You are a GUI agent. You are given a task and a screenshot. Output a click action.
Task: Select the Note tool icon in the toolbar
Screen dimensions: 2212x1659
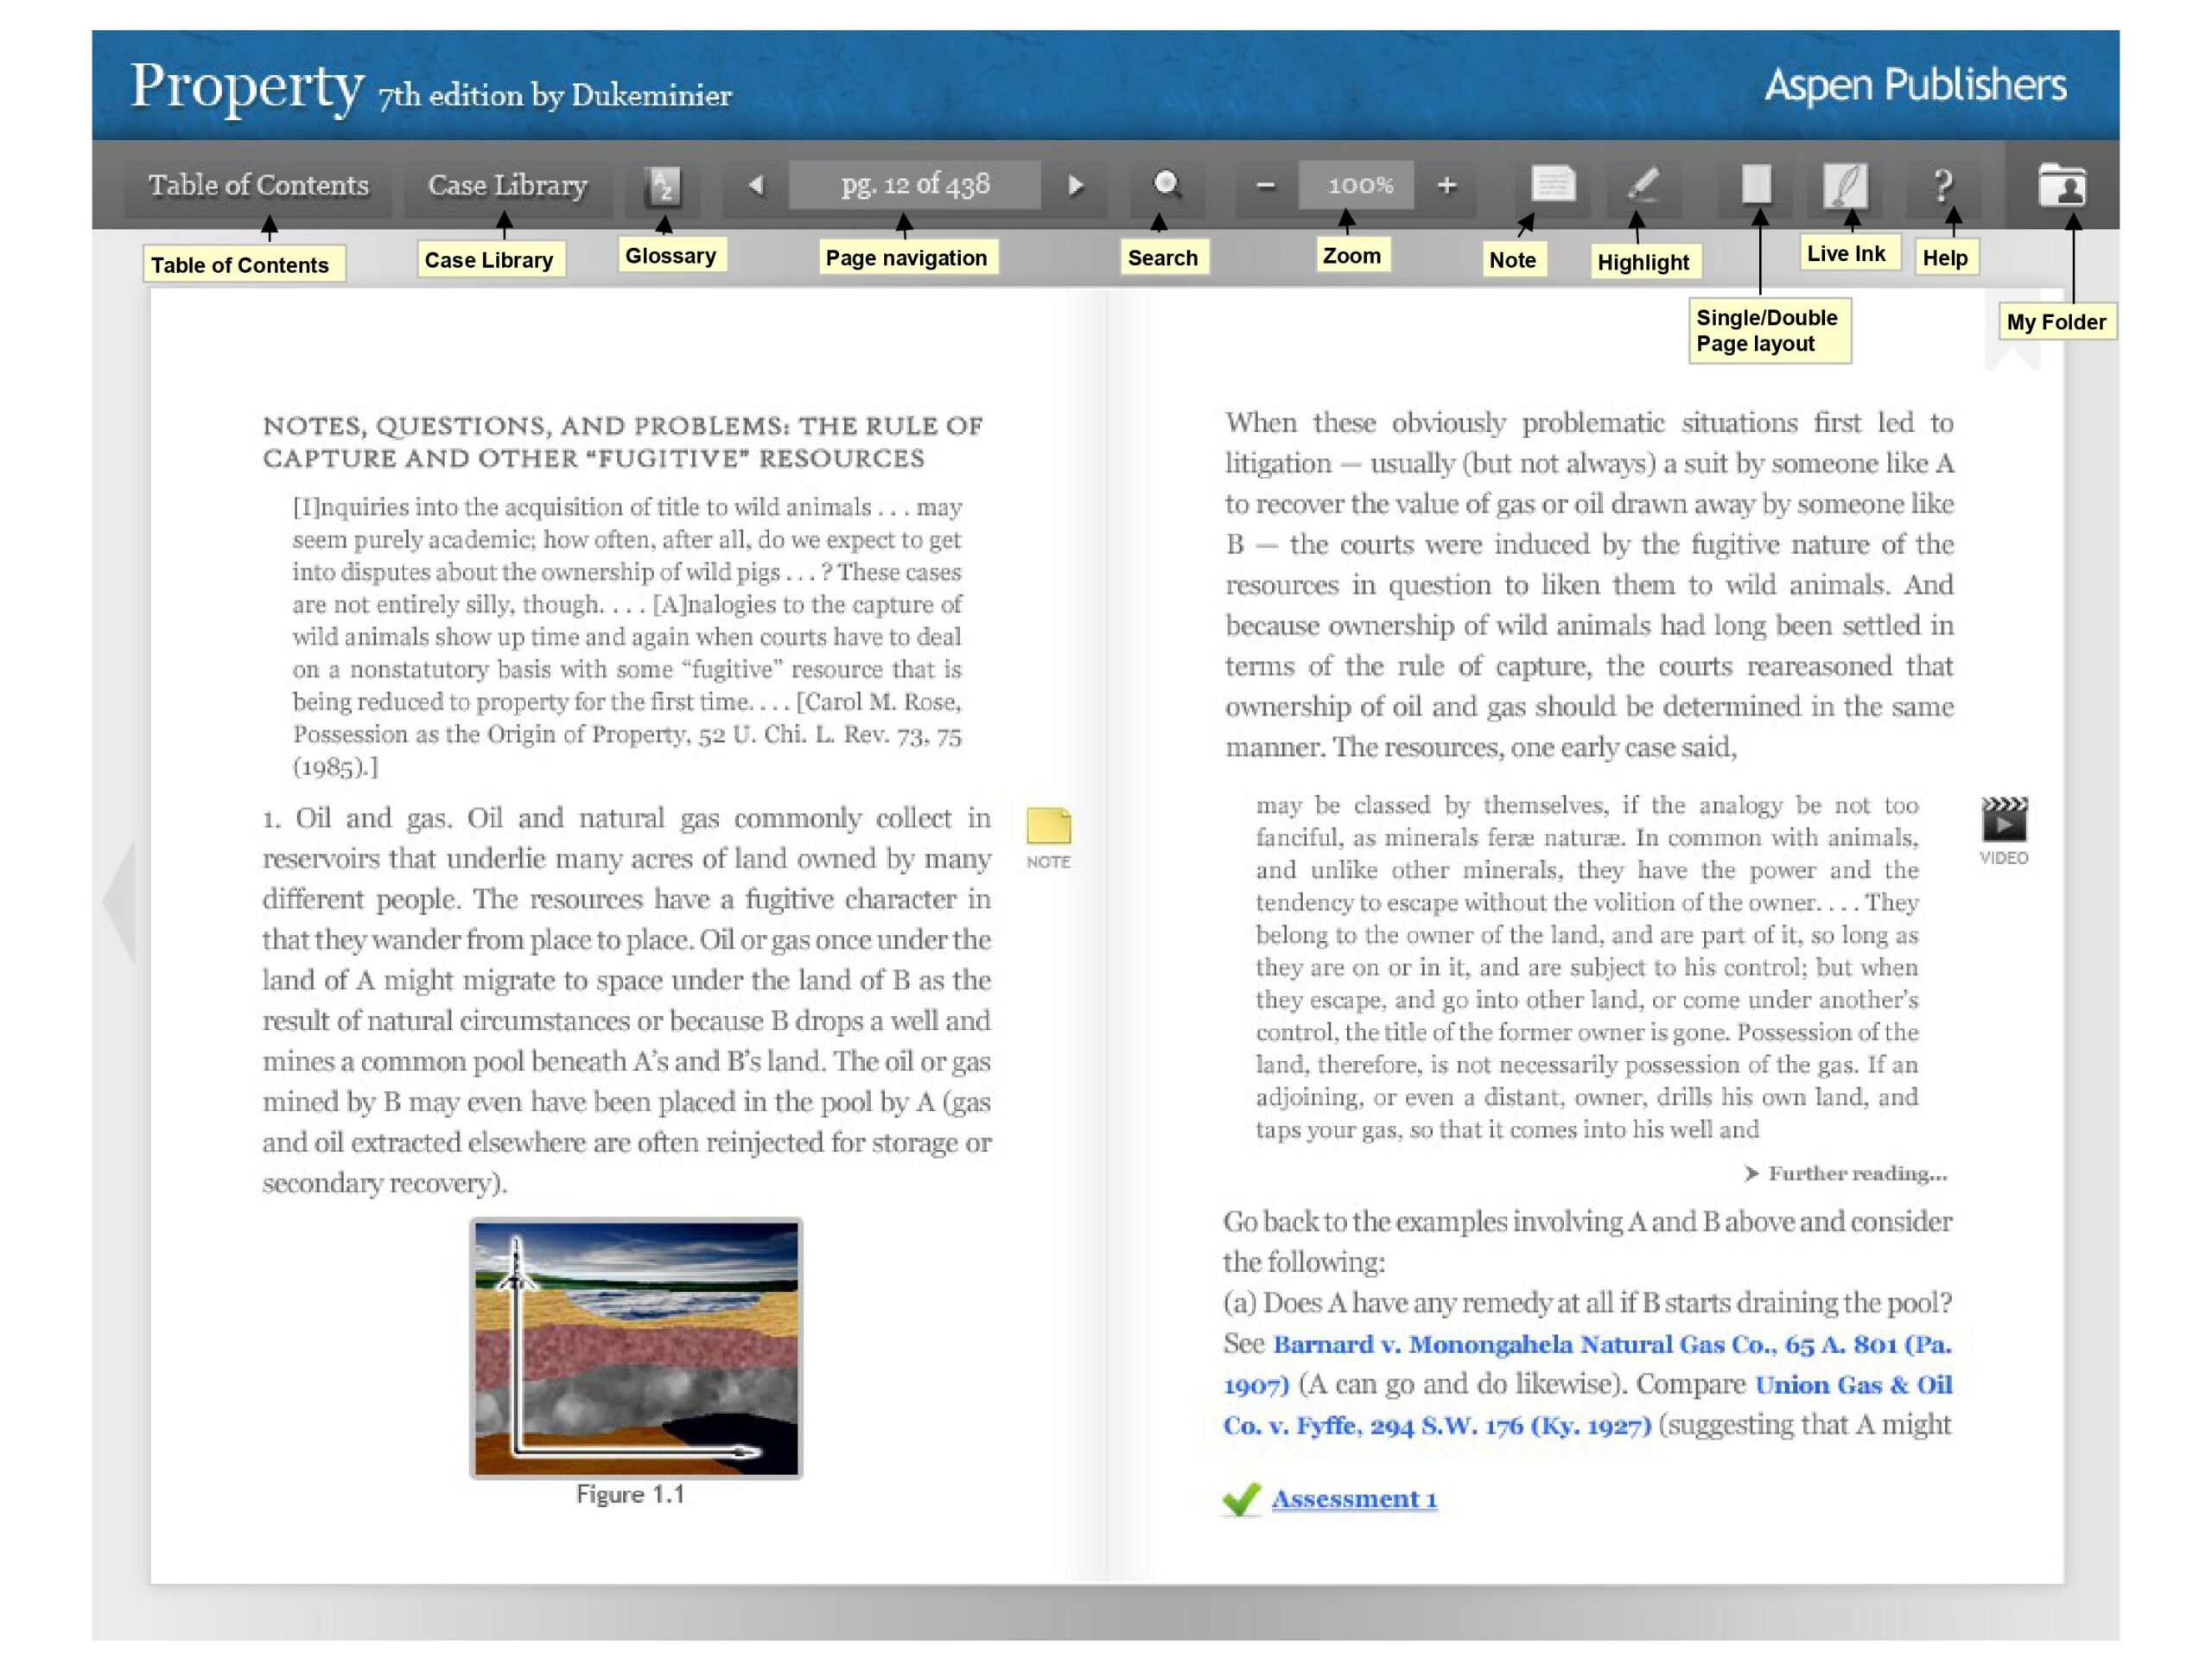(1553, 184)
